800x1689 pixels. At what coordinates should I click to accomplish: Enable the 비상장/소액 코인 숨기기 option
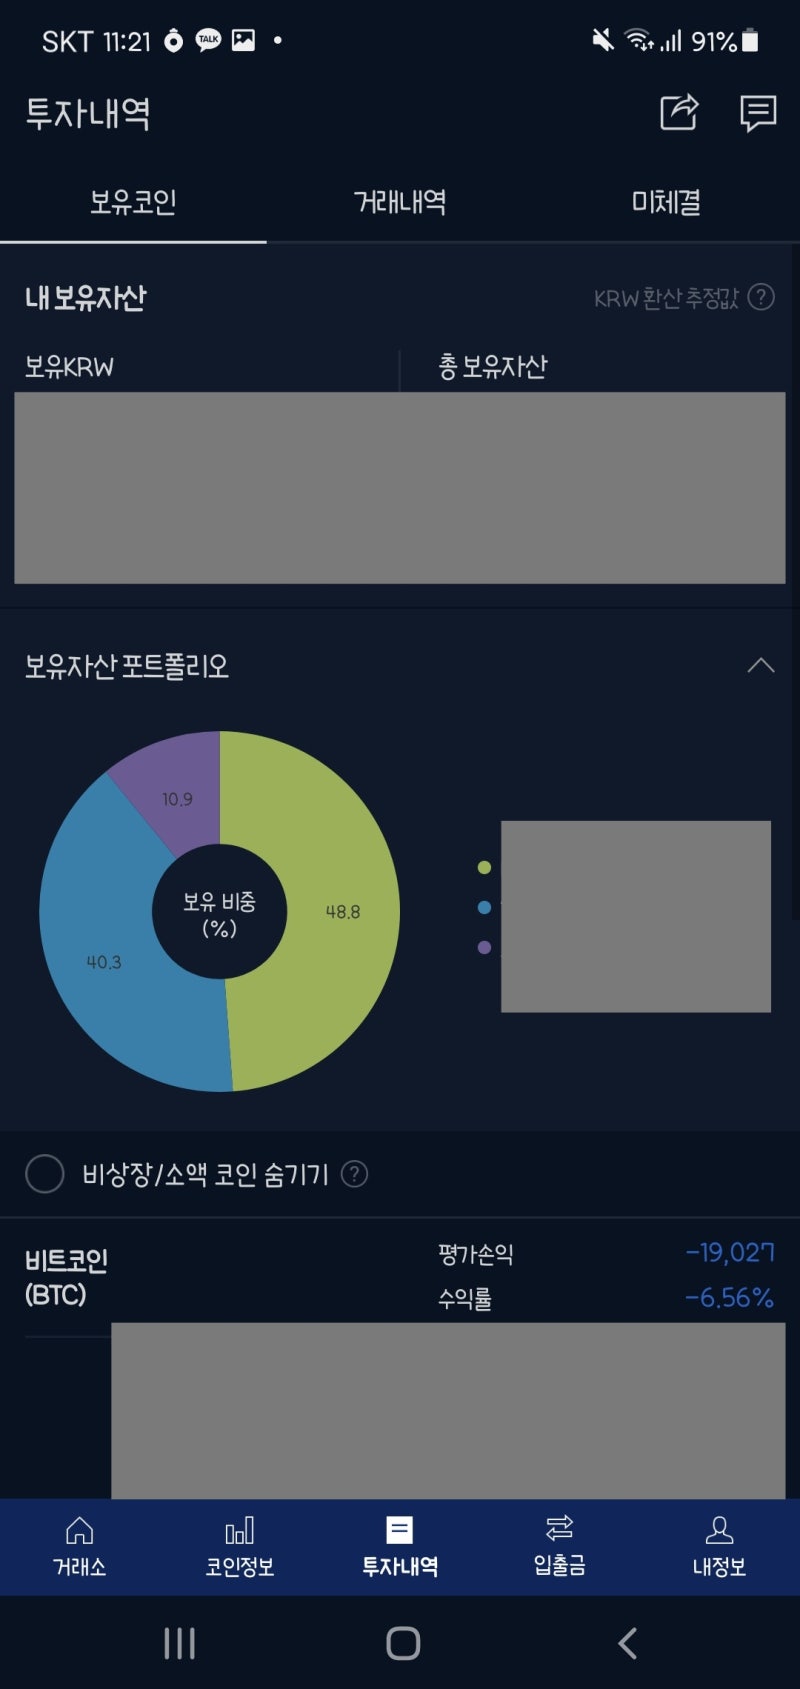click(44, 1174)
